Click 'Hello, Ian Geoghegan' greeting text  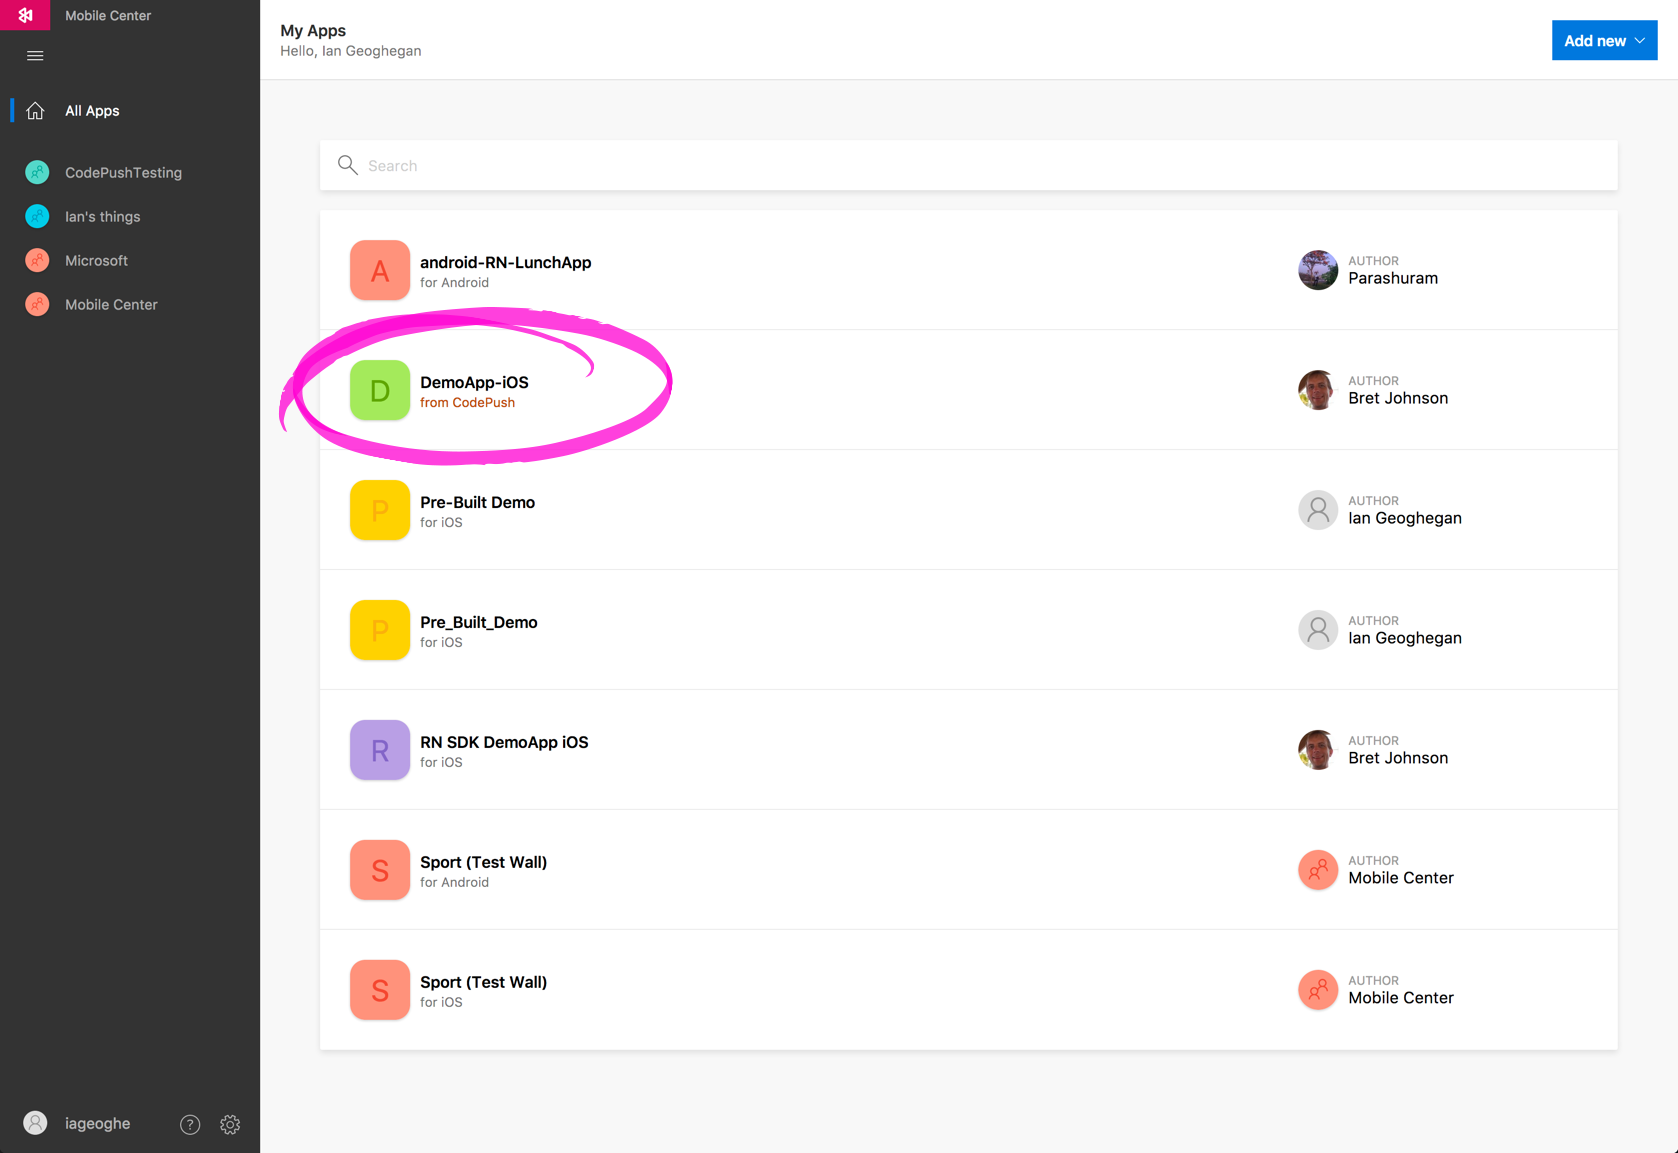(350, 51)
